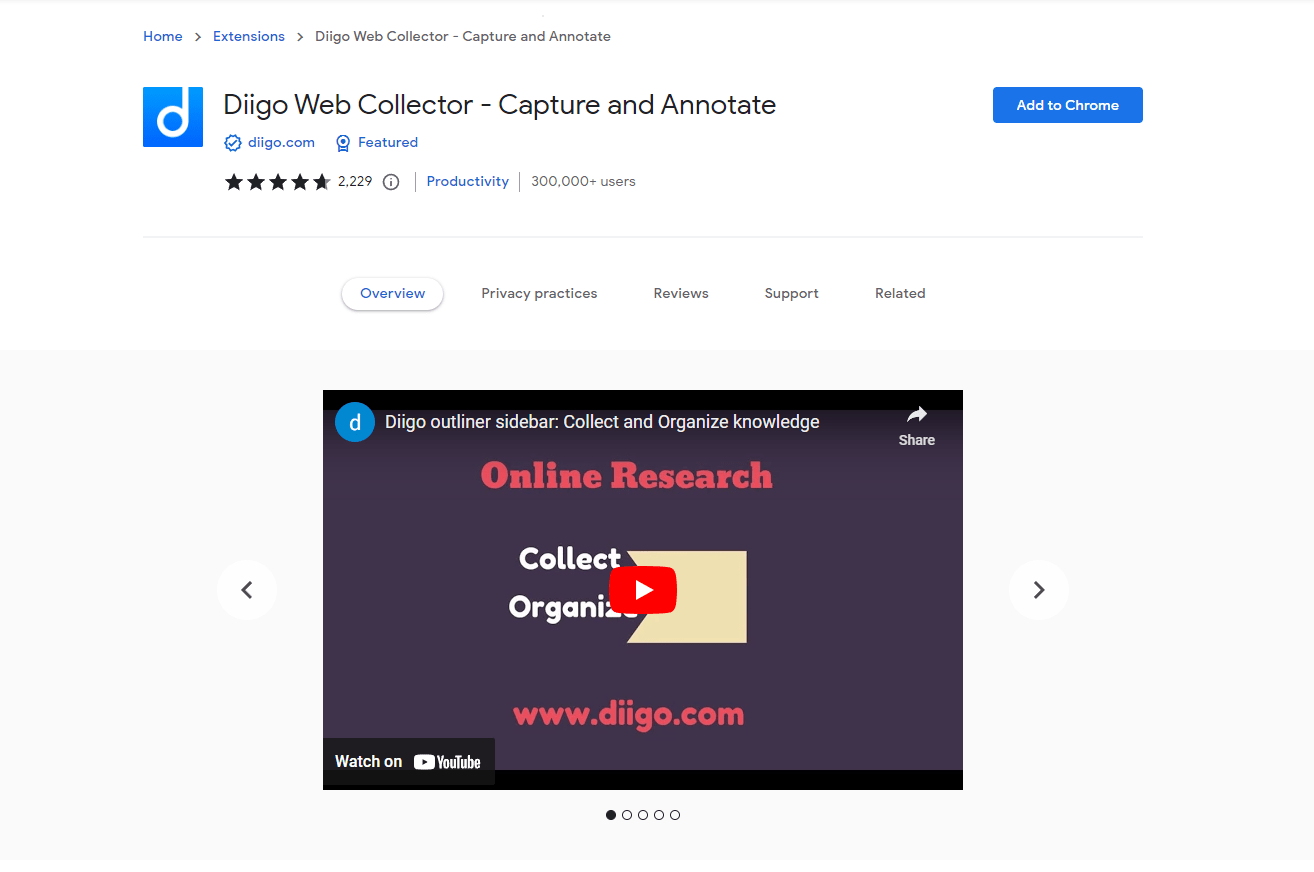
Task: Click the verified publisher badge icon
Action: tap(232, 142)
